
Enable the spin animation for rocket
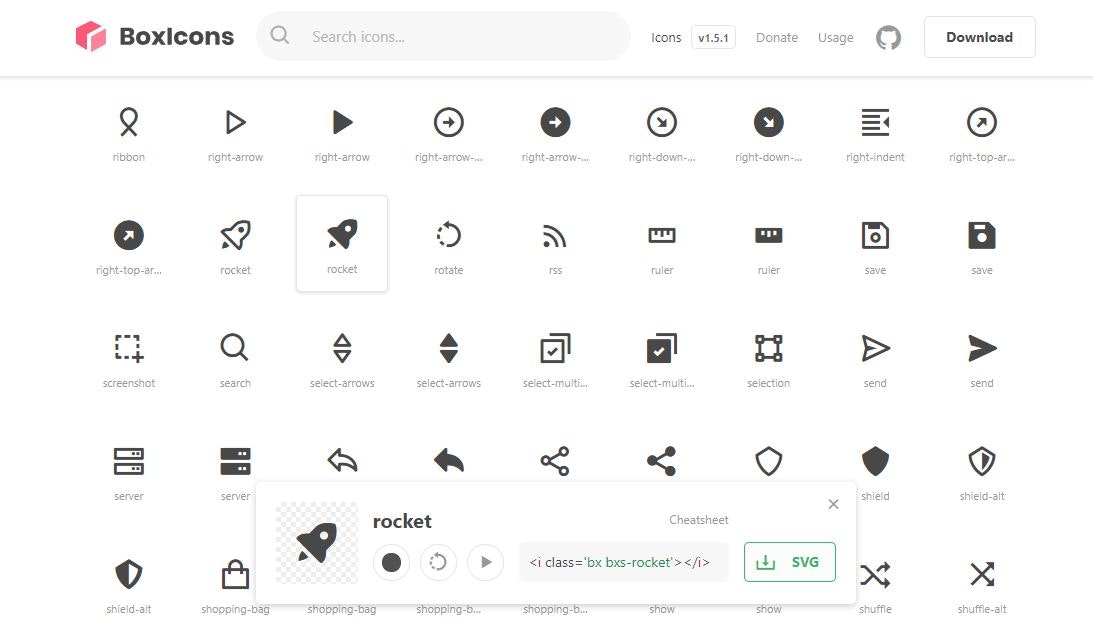[x=438, y=562]
